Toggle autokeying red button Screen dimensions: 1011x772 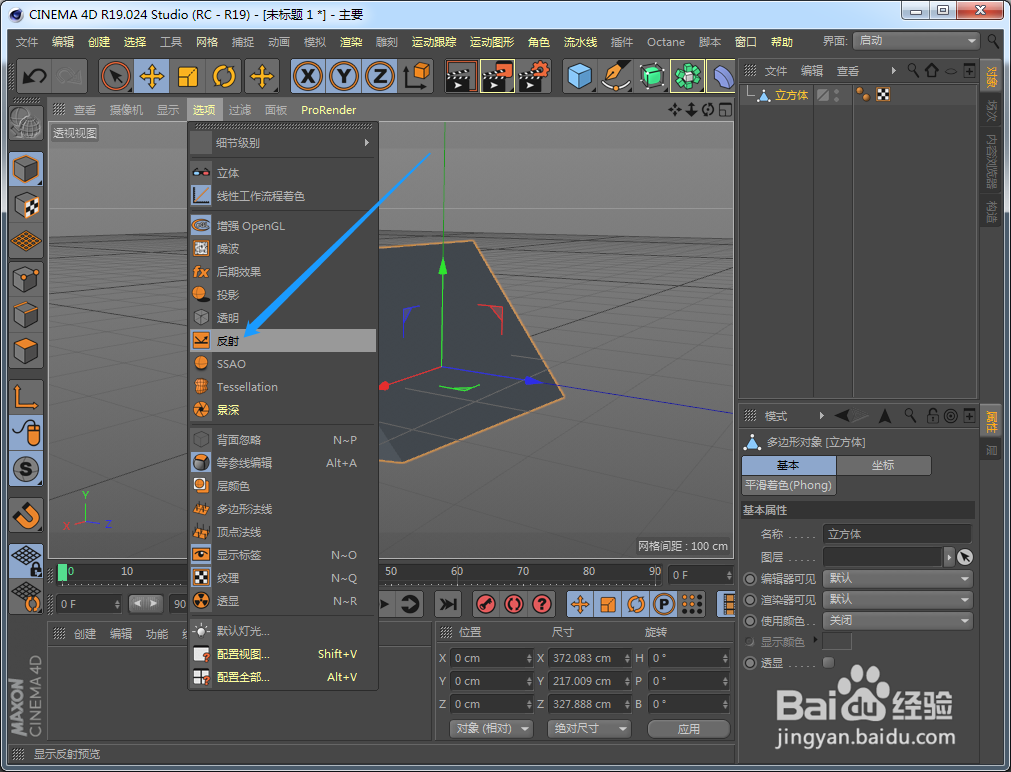[x=514, y=604]
